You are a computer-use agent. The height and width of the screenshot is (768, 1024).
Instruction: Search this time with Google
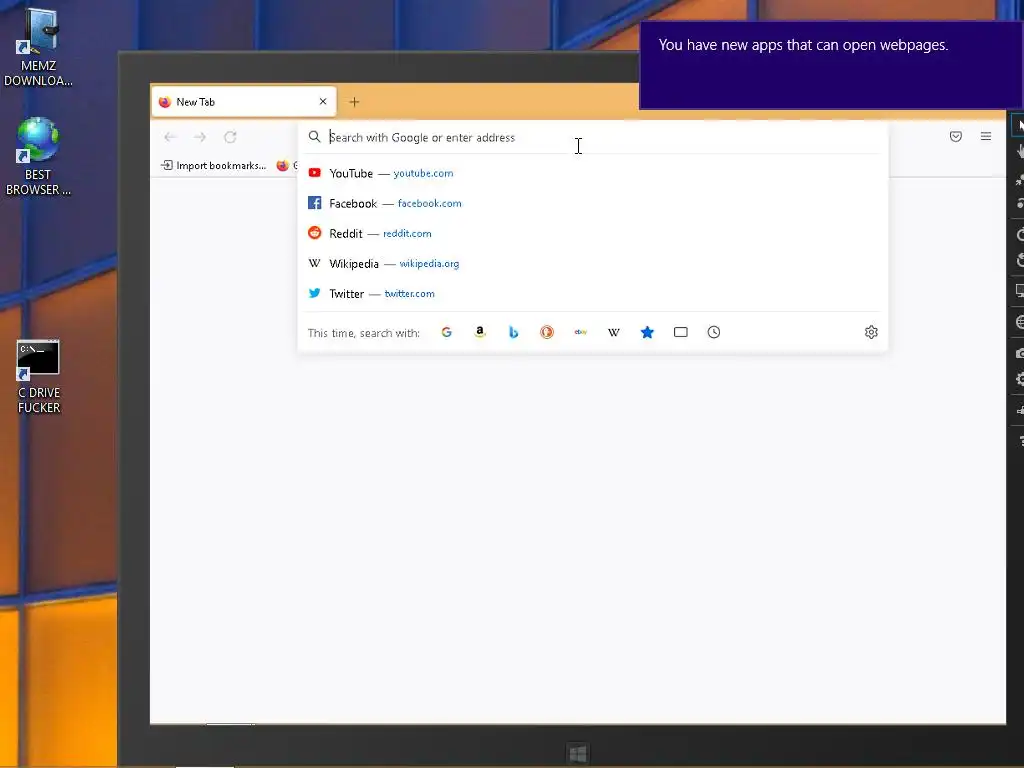(447, 332)
